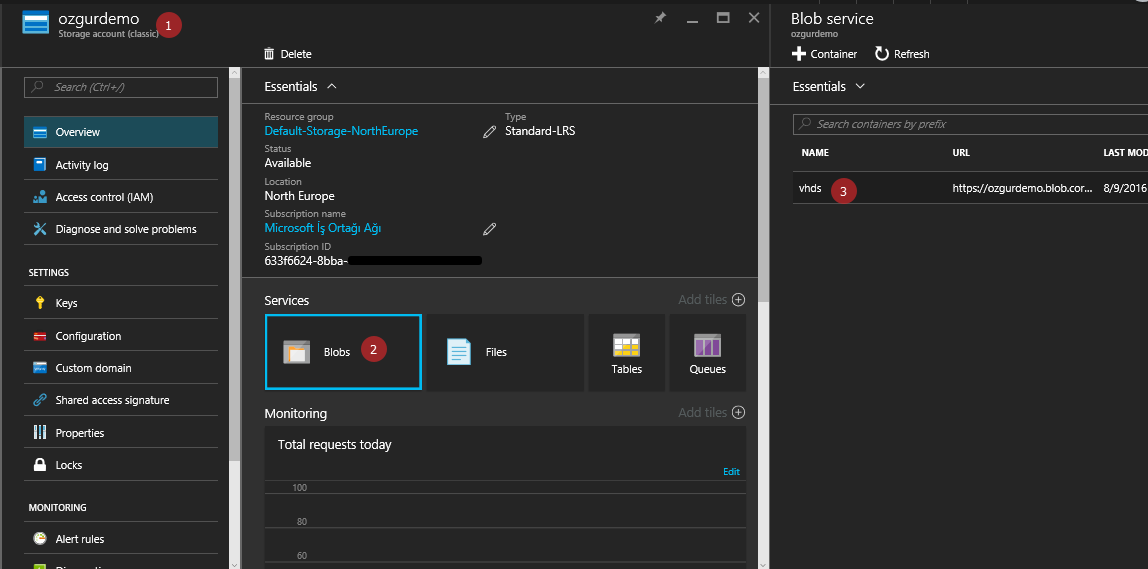This screenshot has width=1148, height=569.
Task: Click the ozgurdemo storage account icon
Action: [x=35, y=23]
